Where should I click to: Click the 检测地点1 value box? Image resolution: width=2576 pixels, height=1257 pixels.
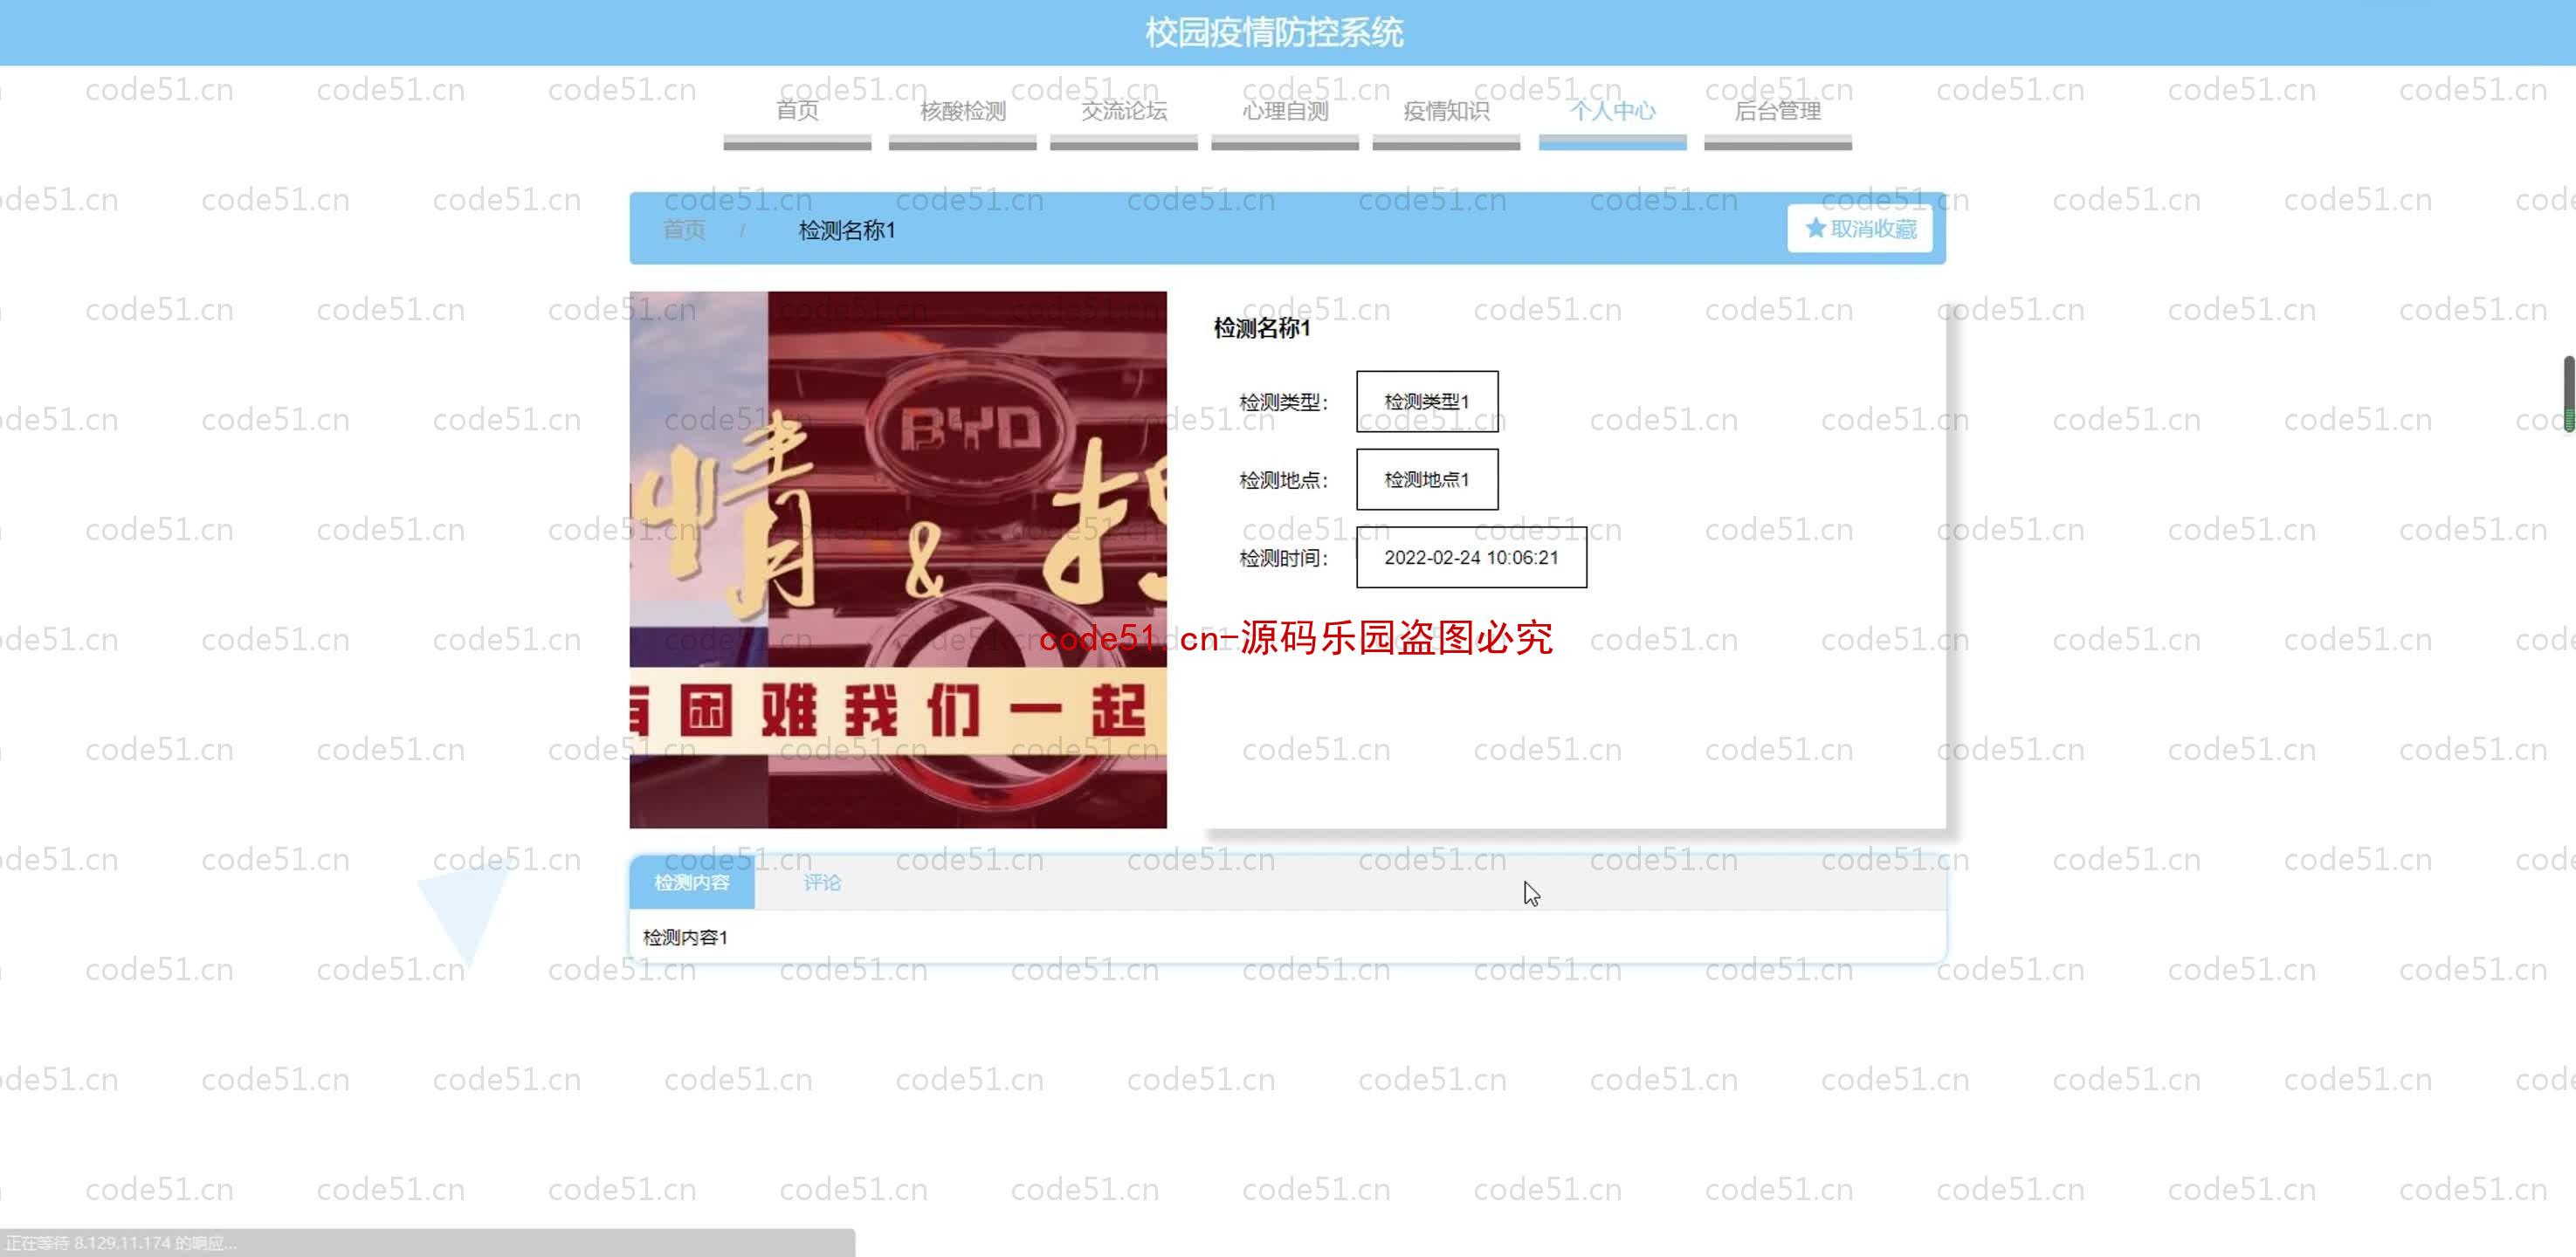point(1427,480)
